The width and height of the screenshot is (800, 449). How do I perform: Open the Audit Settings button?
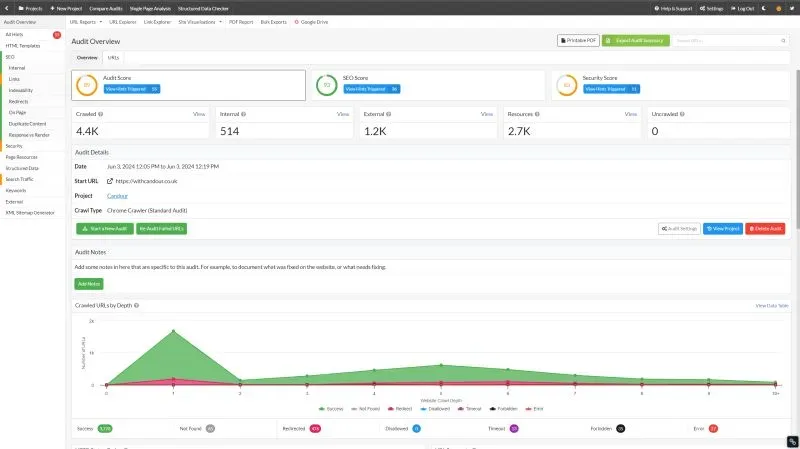679,229
